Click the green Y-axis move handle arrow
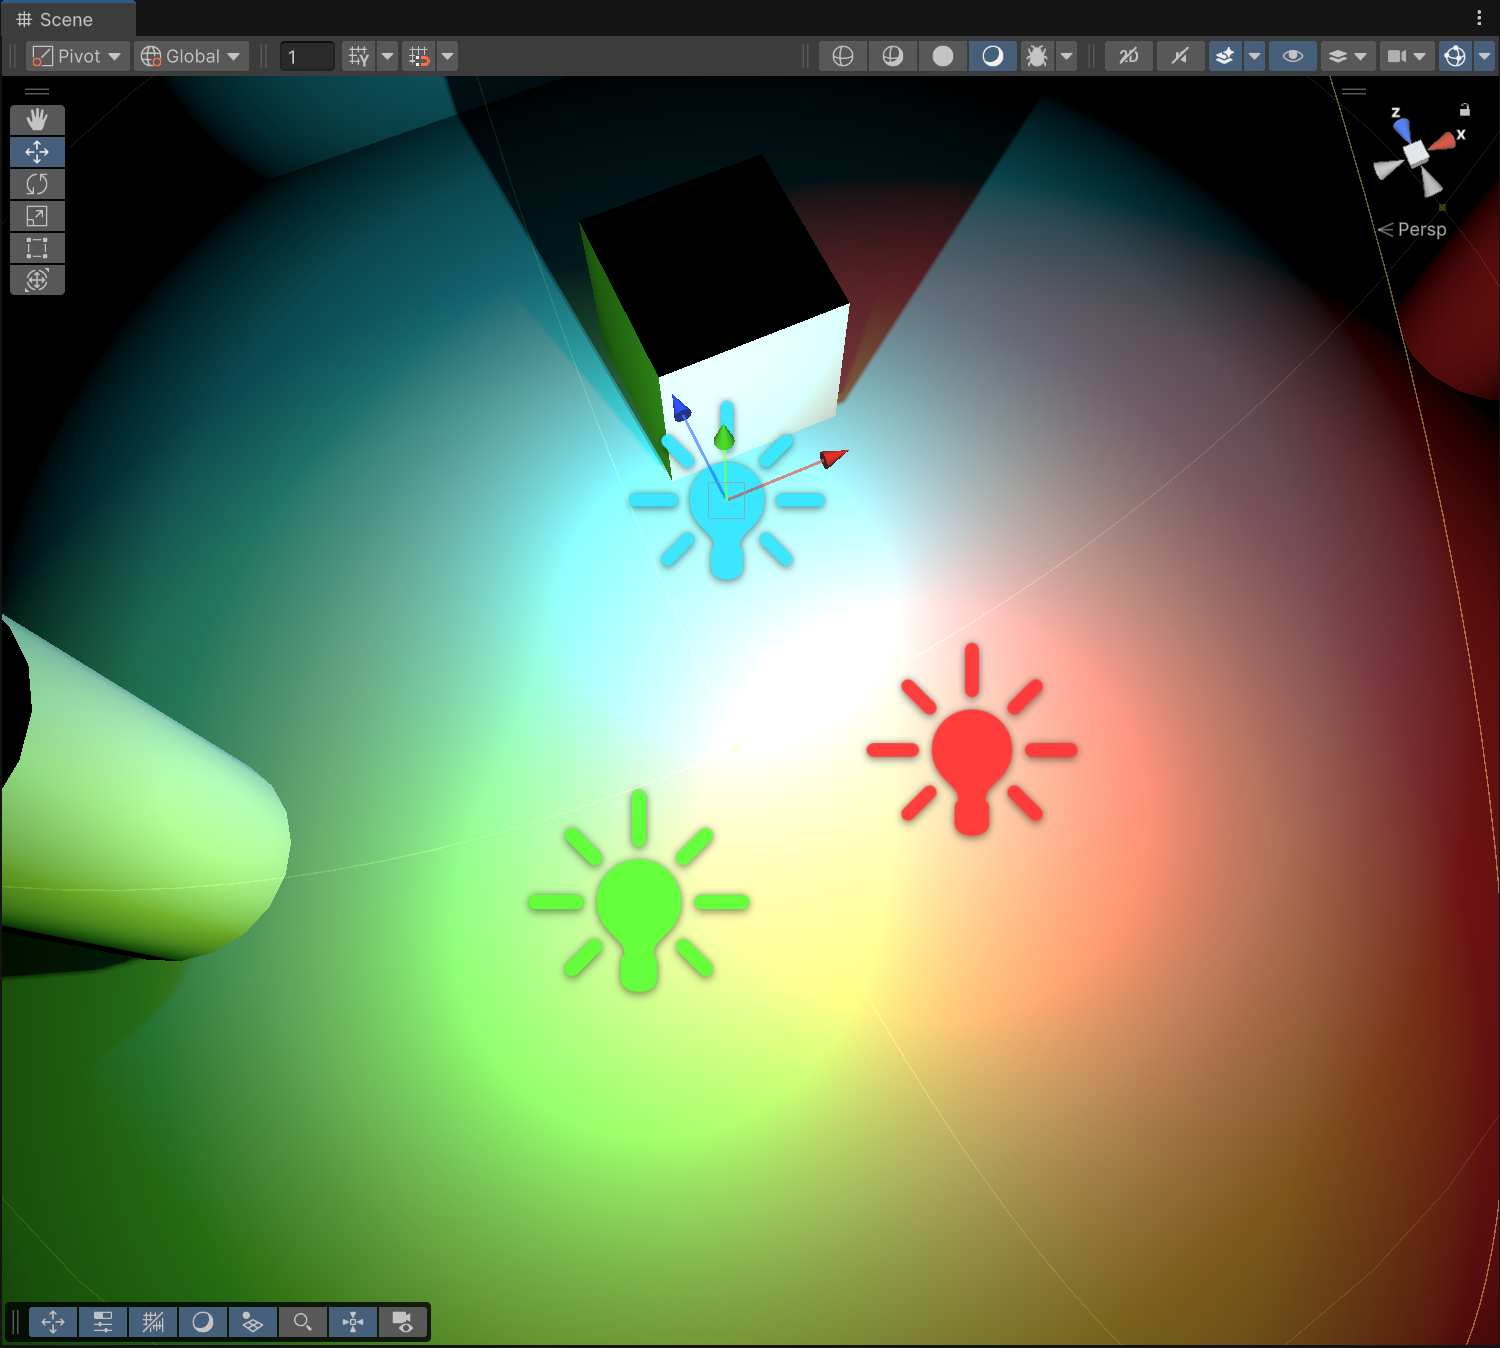The height and width of the screenshot is (1348, 1500). (x=724, y=437)
